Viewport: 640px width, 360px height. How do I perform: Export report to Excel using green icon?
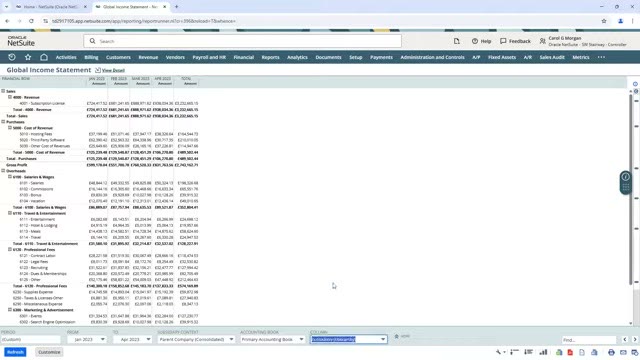[x=559, y=352]
